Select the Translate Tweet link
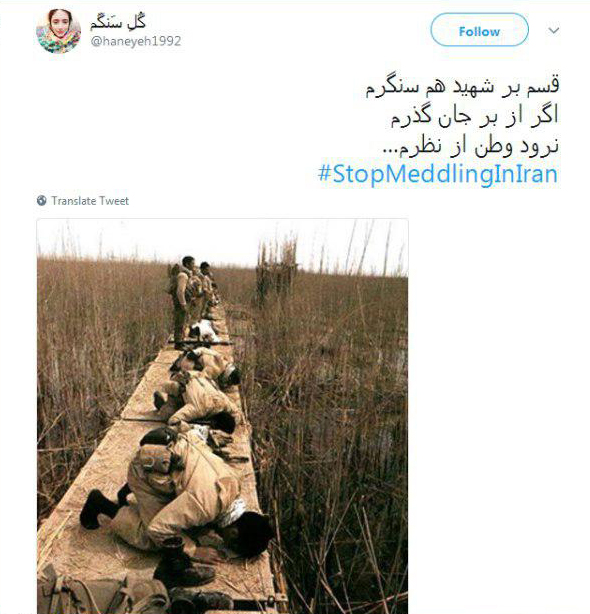590x614 pixels. click(90, 201)
